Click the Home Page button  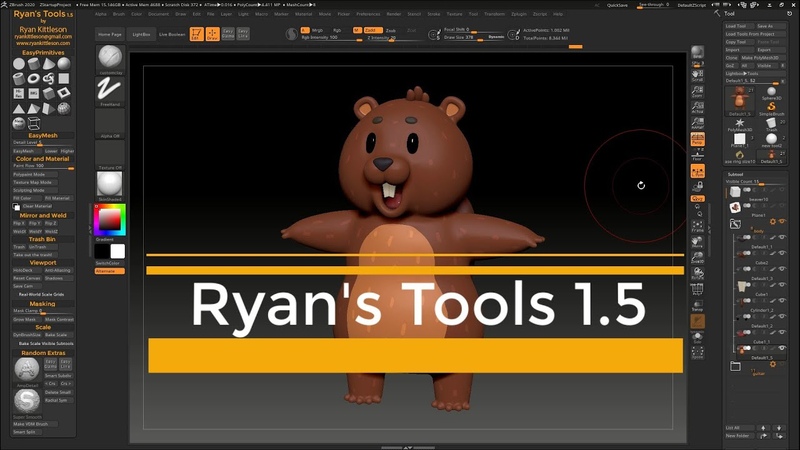click(110, 35)
